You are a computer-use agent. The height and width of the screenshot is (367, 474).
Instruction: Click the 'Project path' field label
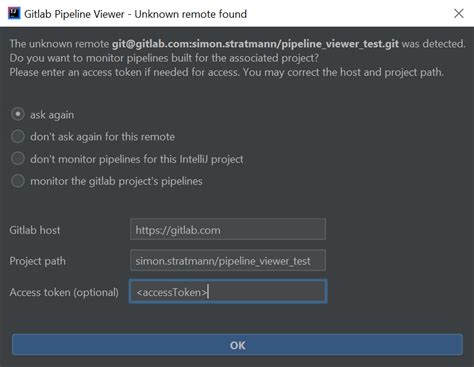[x=37, y=261]
